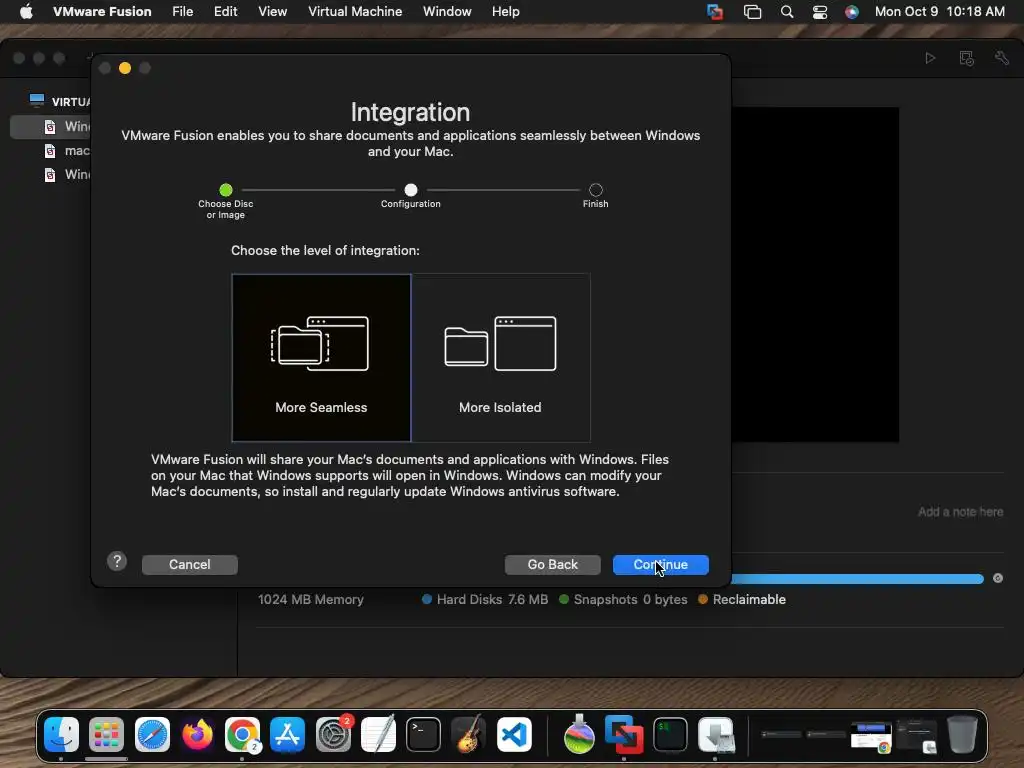The image size is (1024, 768).
Task: Select the mac VM in library sidebar
Action: [x=50, y=151]
